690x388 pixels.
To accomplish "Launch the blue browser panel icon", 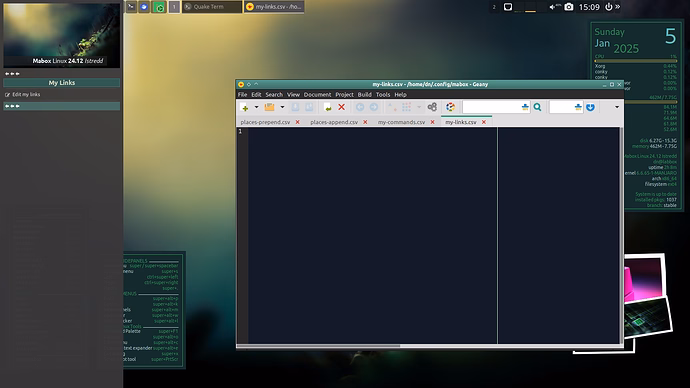I will tap(144, 7).
